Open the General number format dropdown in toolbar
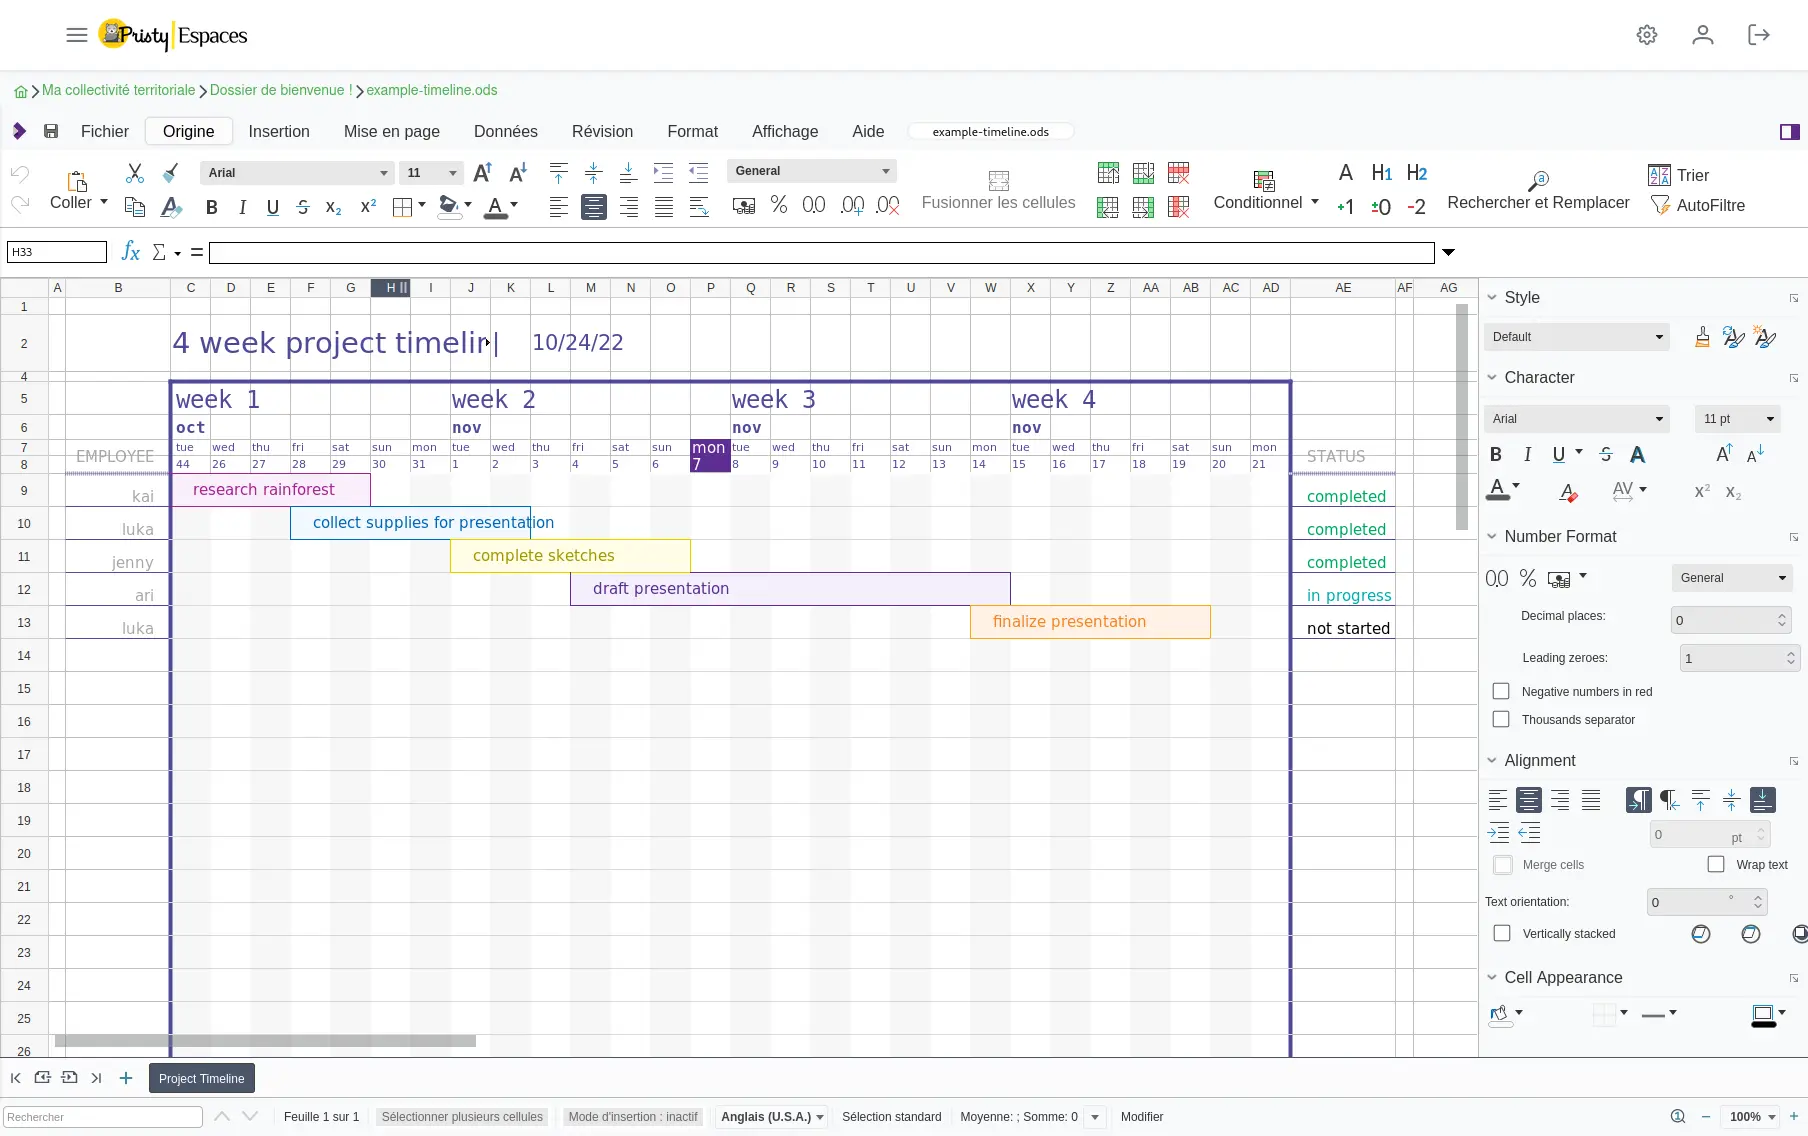1808x1136 pixels. [812, 171]
